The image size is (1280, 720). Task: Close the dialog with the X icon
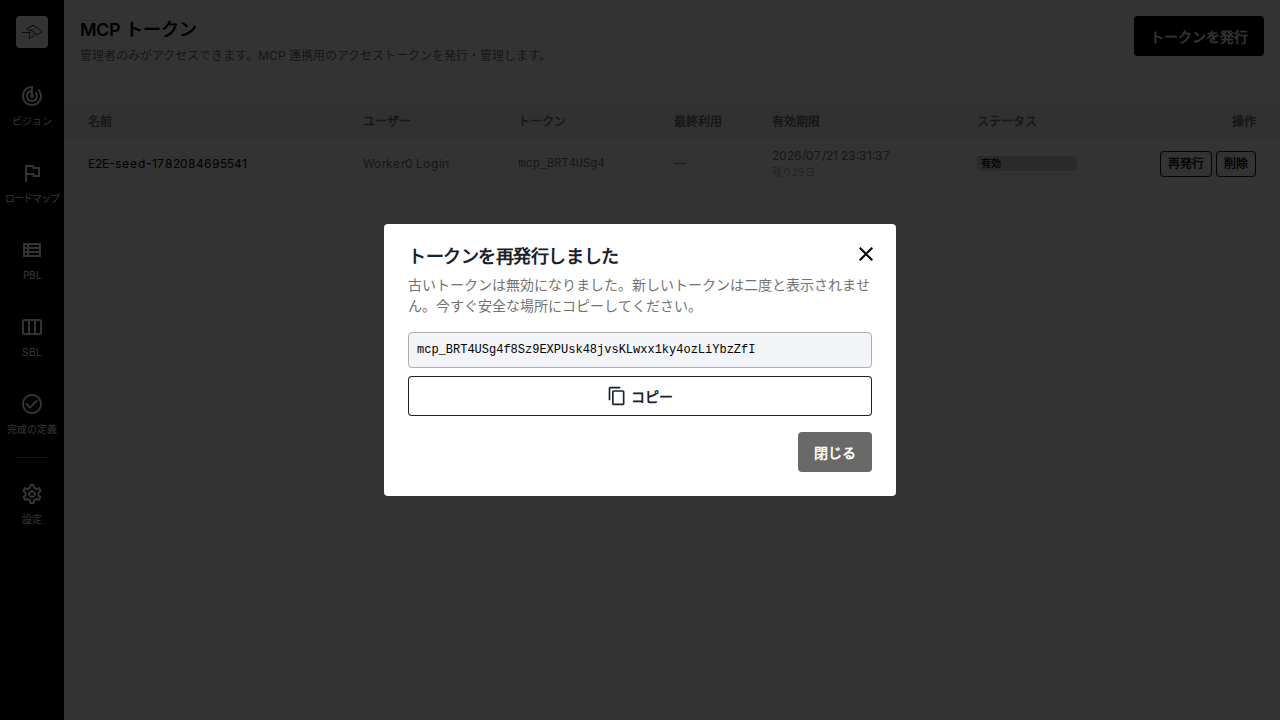866,254
